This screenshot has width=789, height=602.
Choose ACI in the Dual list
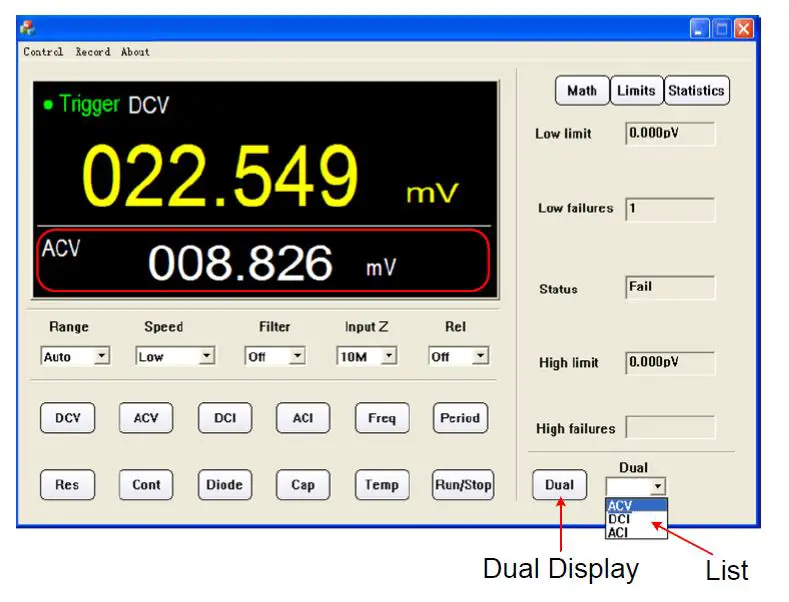[637, 532]
